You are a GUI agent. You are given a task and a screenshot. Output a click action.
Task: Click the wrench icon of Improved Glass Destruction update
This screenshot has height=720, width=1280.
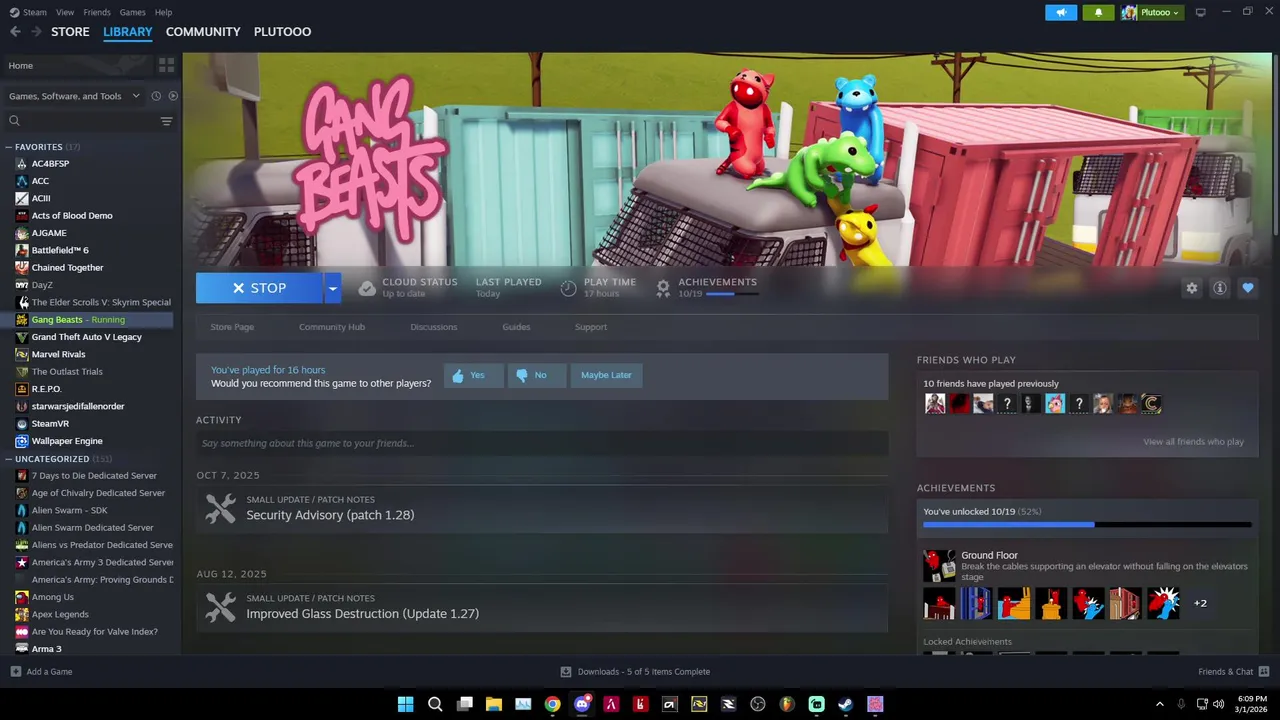tap(220, 606)
